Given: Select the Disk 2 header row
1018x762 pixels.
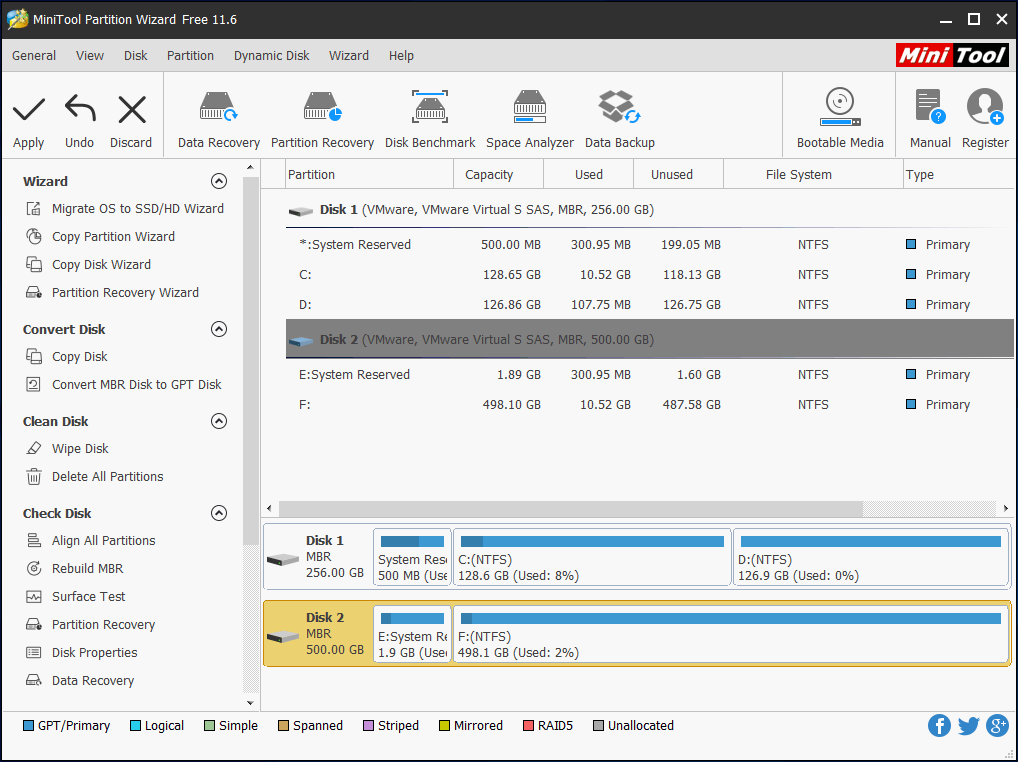Looking at the screenshot, I should (x=649, y=339).
